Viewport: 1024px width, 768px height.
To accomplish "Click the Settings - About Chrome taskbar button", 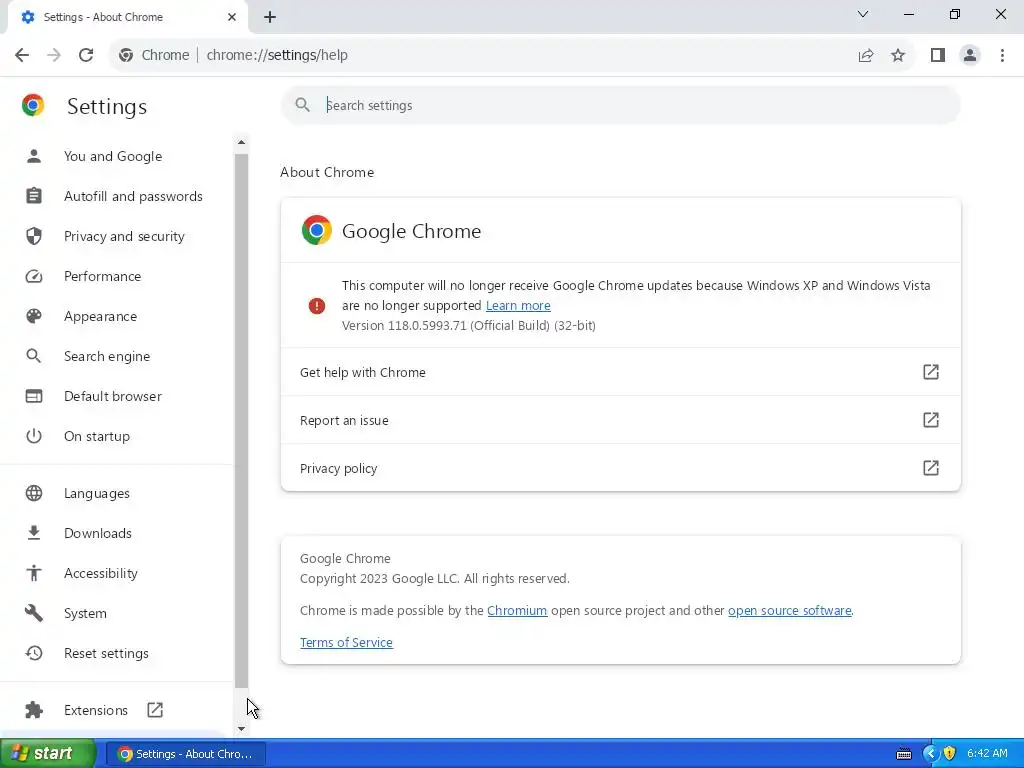I will click(x=185, y=754).
